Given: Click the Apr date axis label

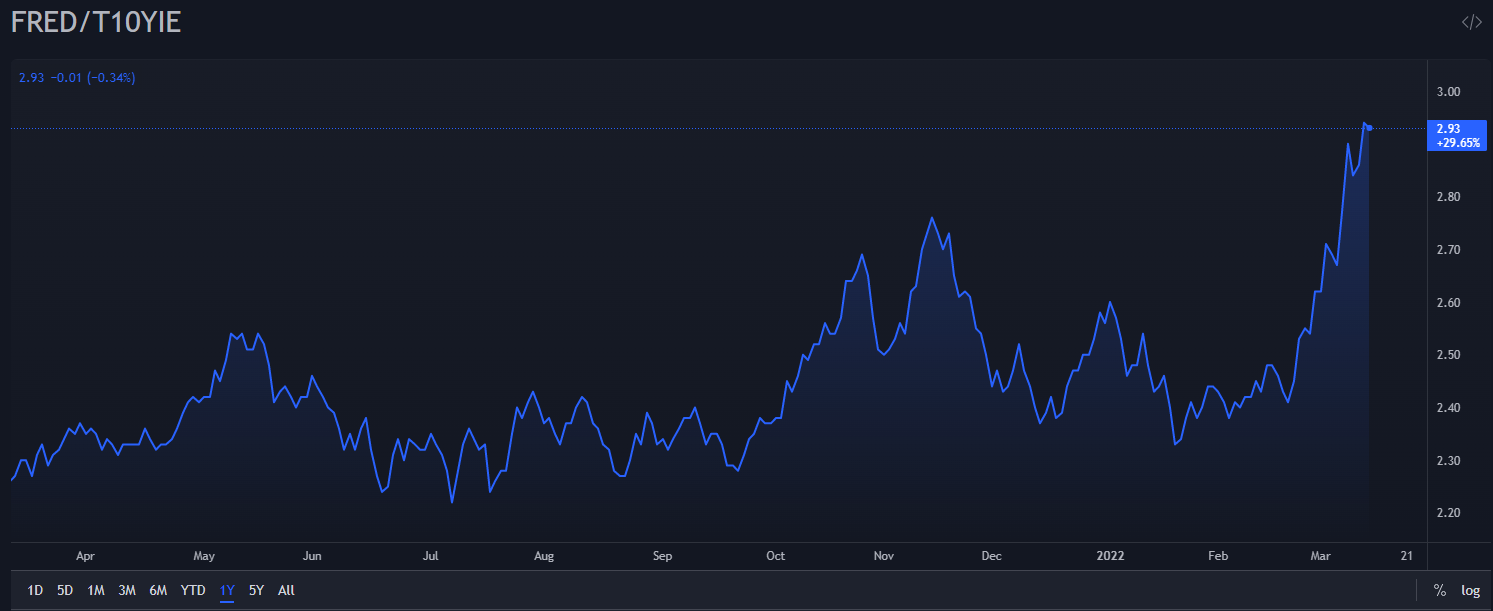Looking at the screenshot, I should (85, 556).
